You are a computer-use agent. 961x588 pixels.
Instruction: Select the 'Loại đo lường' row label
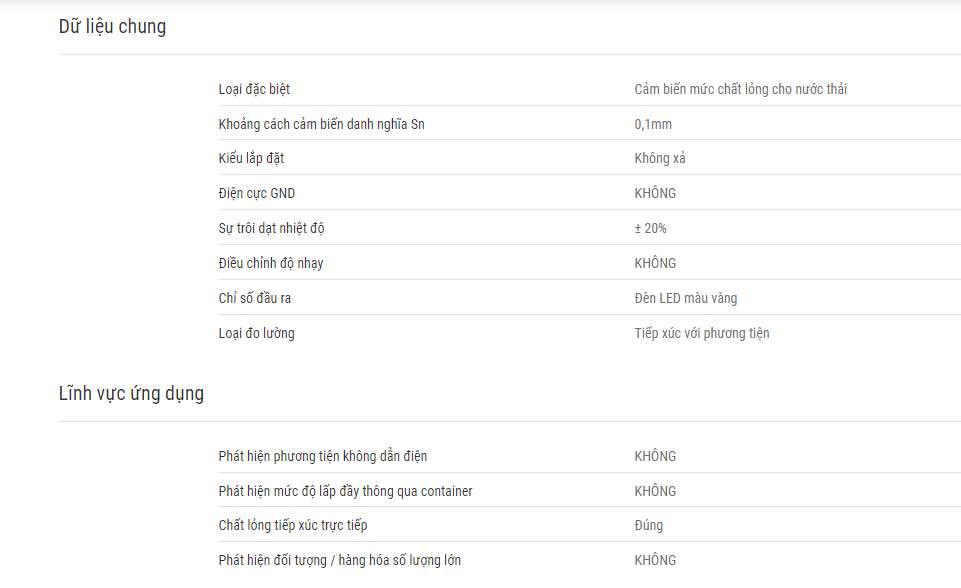257,334
